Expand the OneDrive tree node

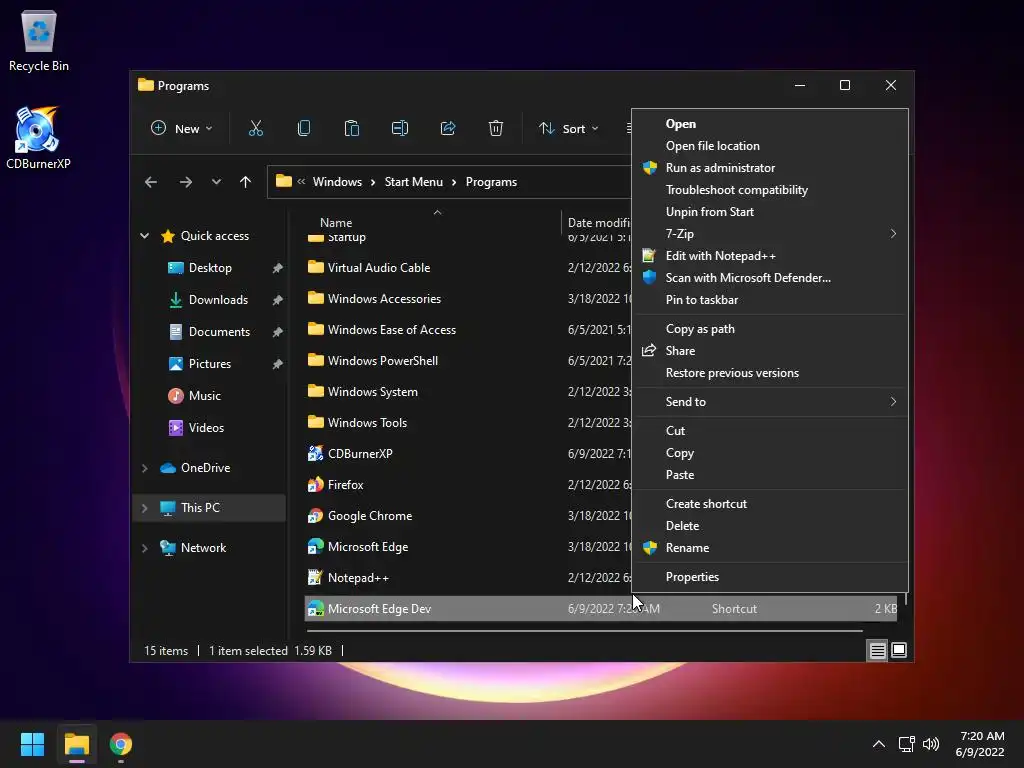(144, 468)
